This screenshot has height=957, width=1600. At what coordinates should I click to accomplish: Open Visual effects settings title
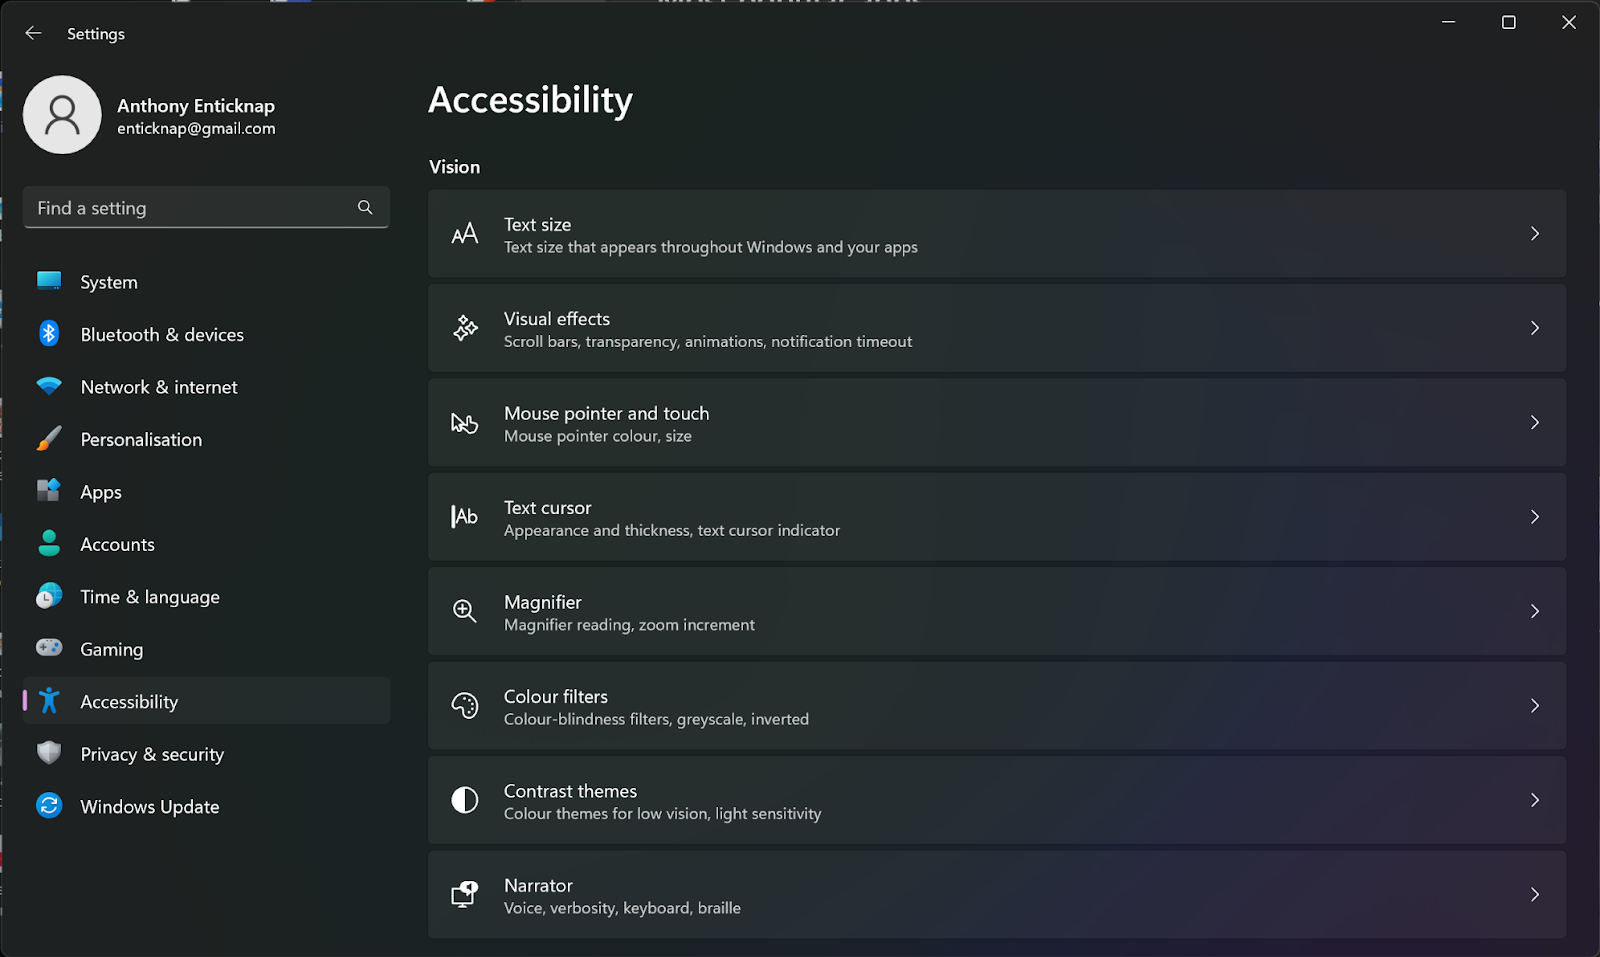[x=557, y=319]
